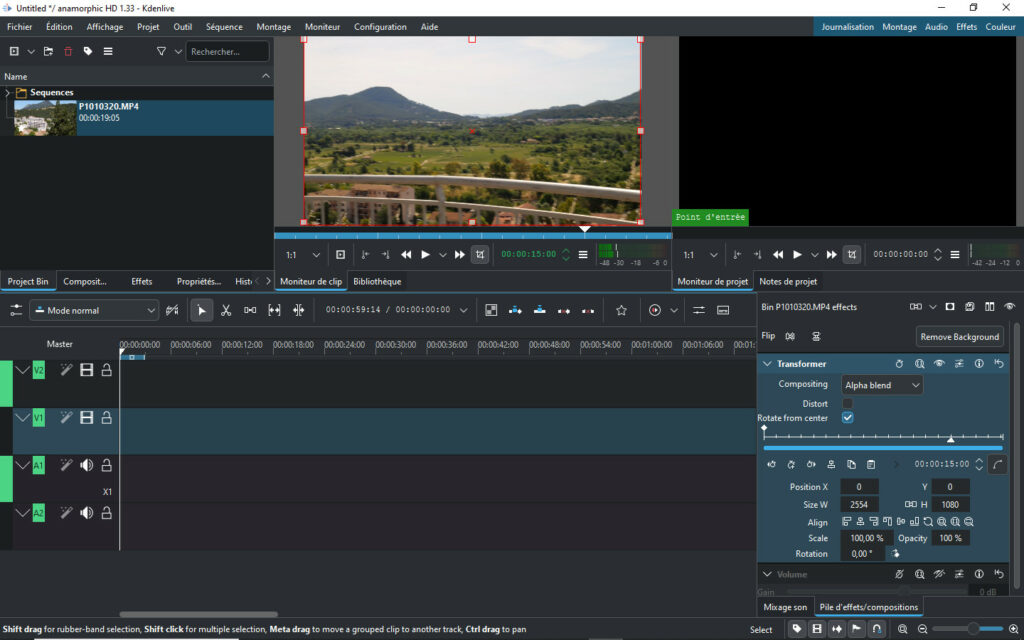The image size is (1024, 640).
Task: Open clip monitor 1:1 zoom dropdown
Action: click(303, 255)
